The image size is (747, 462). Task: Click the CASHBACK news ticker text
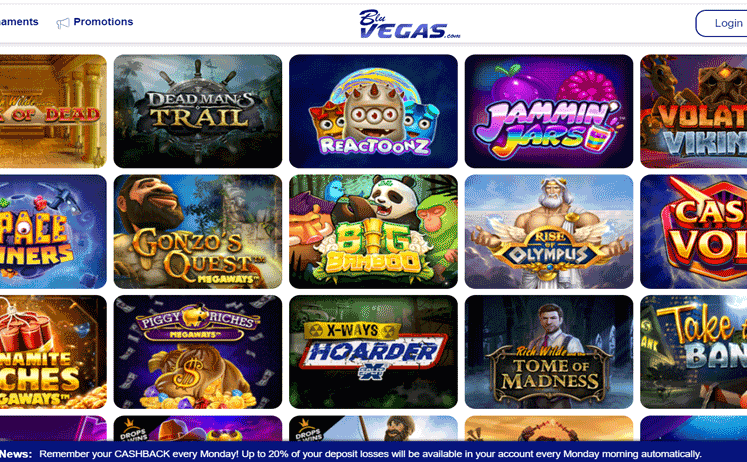(370, 454)
